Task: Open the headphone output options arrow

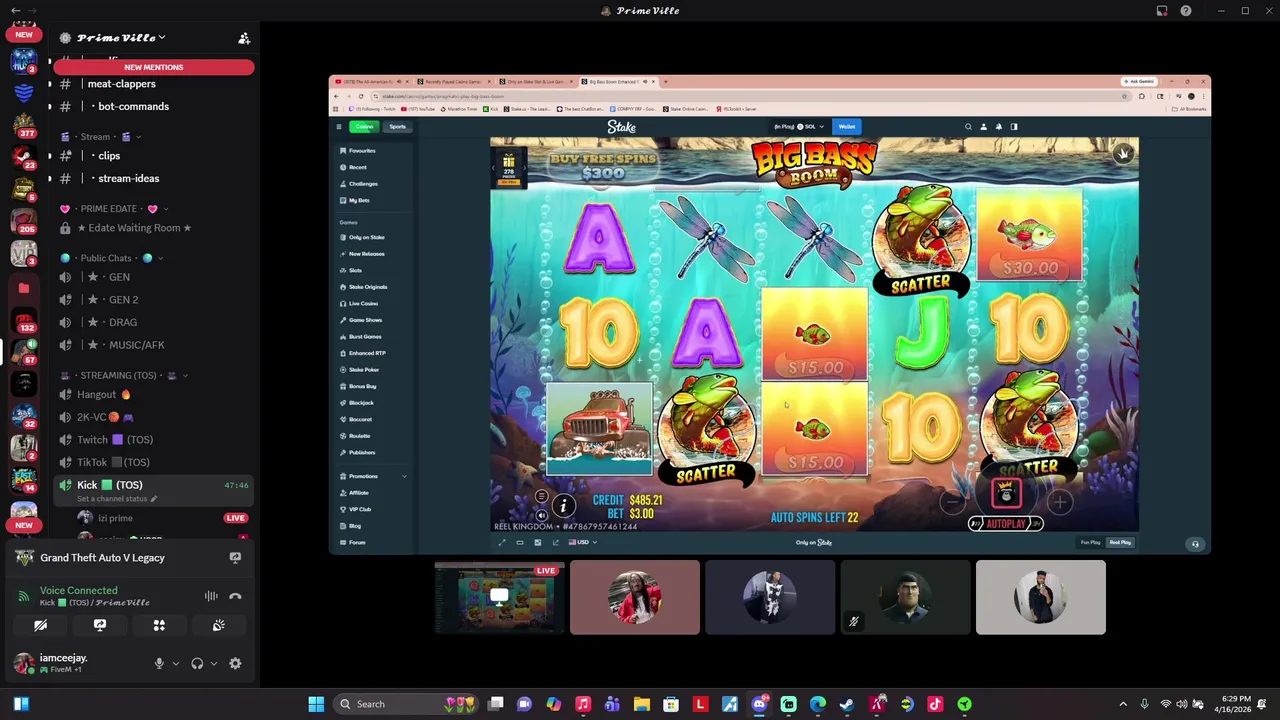Action: coord(213,663)
